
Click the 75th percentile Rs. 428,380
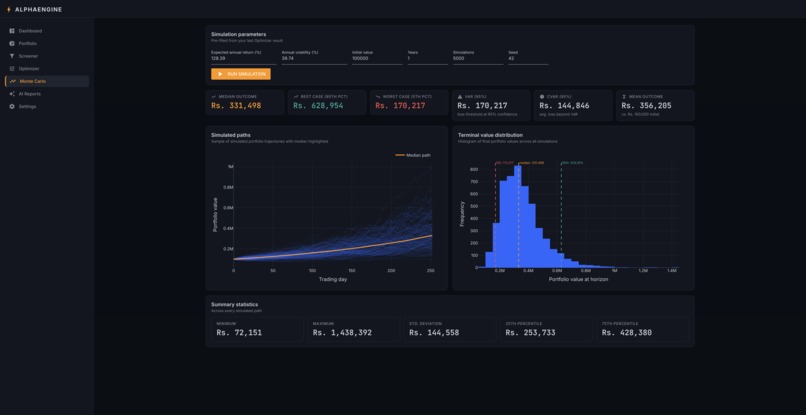627,333
